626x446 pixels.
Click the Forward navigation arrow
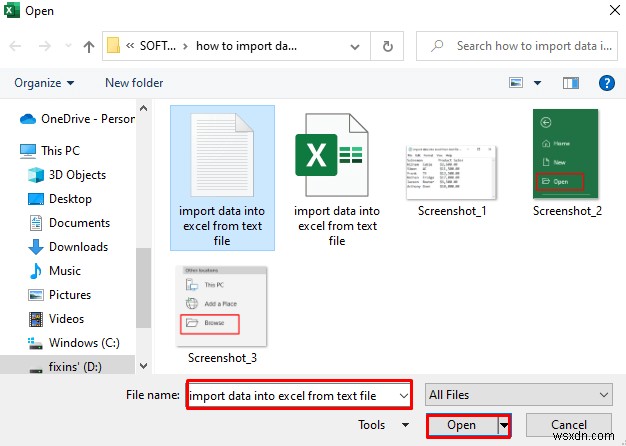45,46
